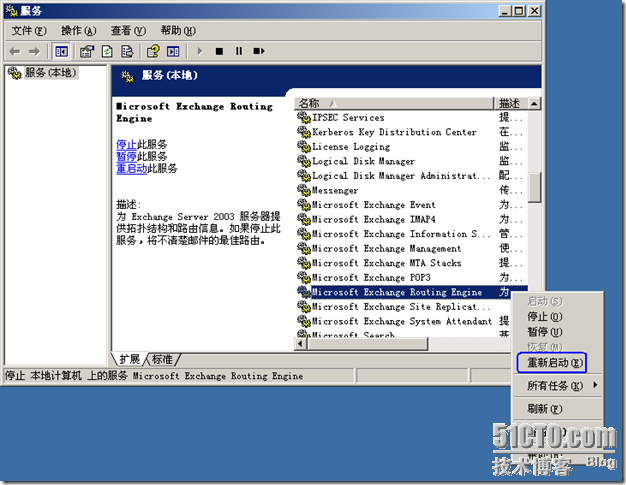Select Microsoft Exchange Routing Engine row
Image resolution: width=626 pixels, height=485 pixels.
click(411, 292)
